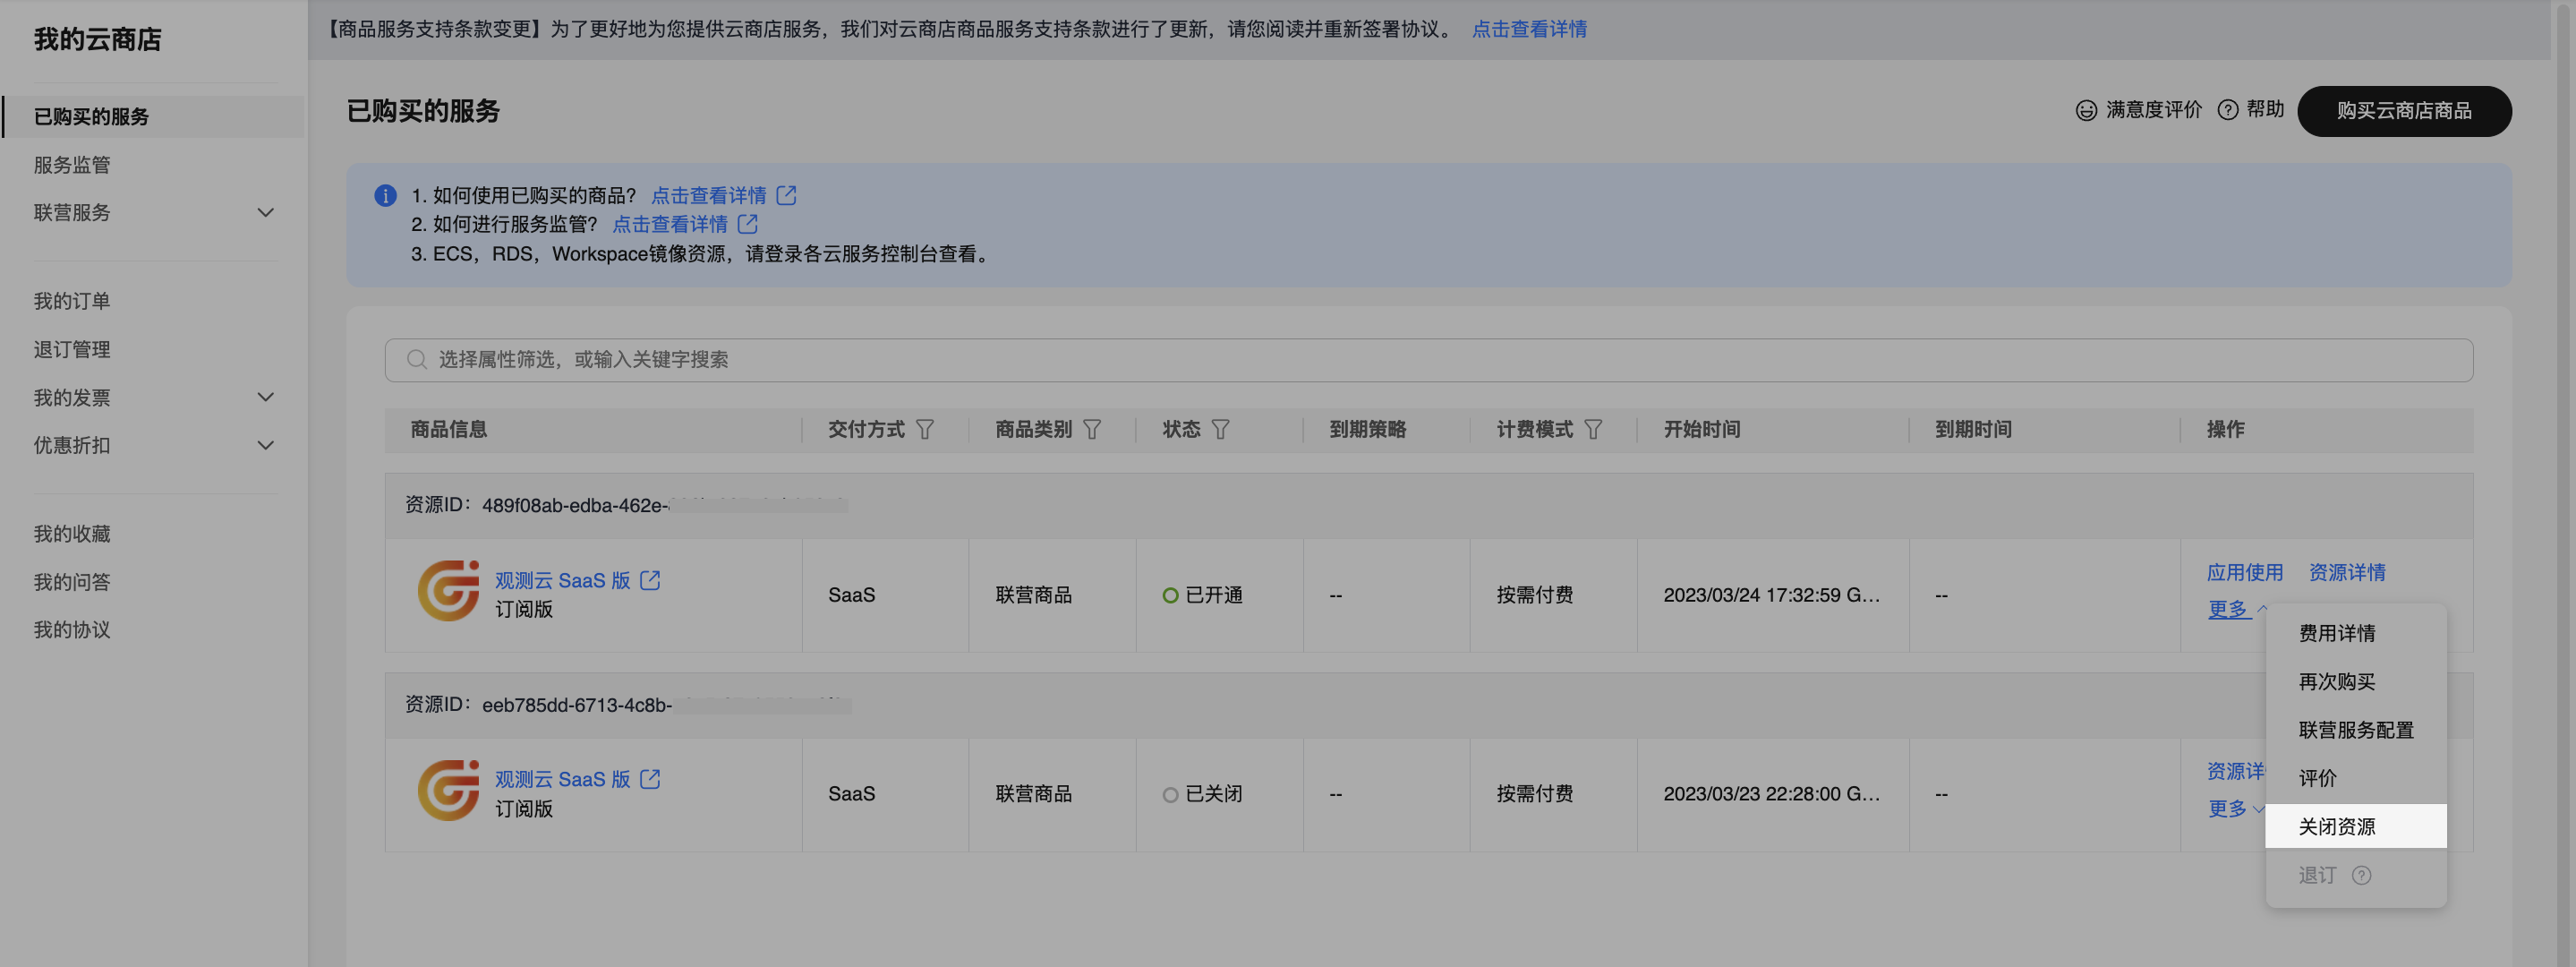Image resolution: width=2576 pixels, height=967 pixels.
Task: Open 点击查看详情 in top banner
Action: point(1529,29)
